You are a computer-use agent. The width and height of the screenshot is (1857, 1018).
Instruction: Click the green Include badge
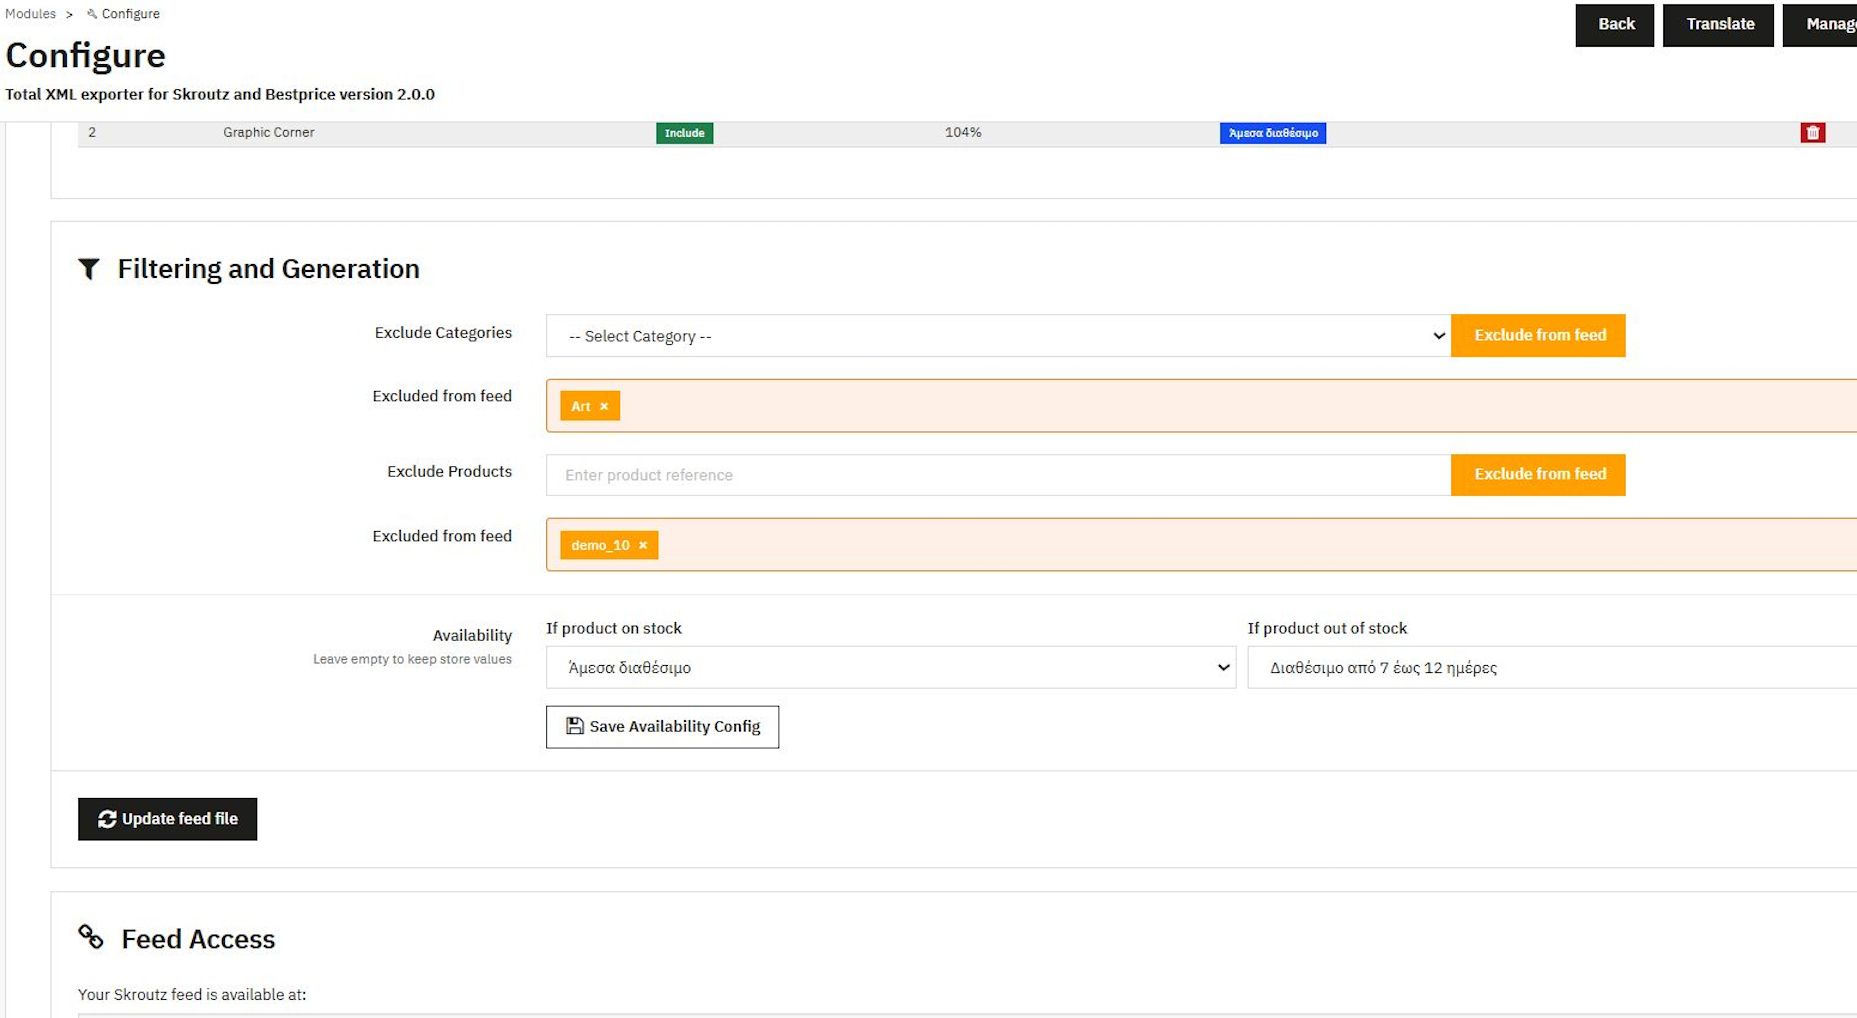684,133
